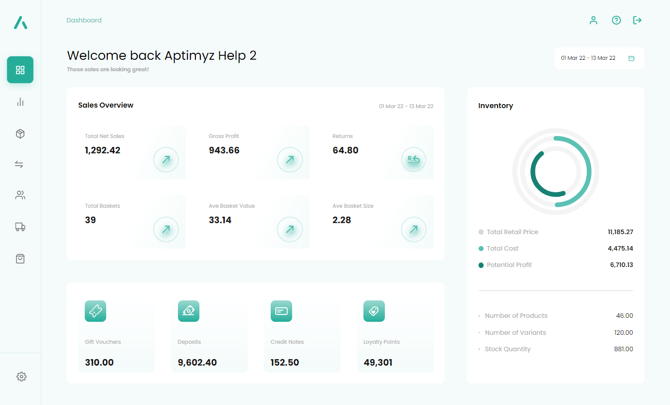The width and height of the screenshot is (670, 405).
Task: Click the Aptimyz logo in sidebar
Action: [x=20, y=22]
